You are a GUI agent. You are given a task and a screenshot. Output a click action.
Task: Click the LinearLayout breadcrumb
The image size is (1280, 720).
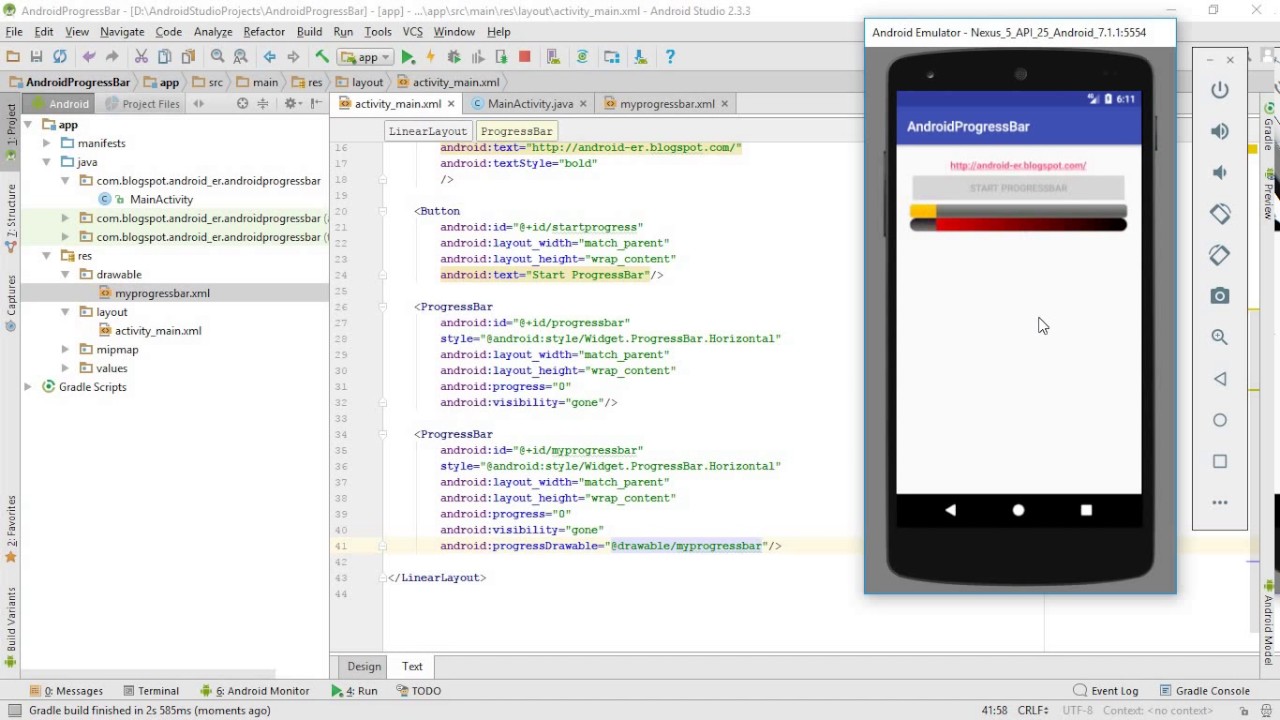427,131
